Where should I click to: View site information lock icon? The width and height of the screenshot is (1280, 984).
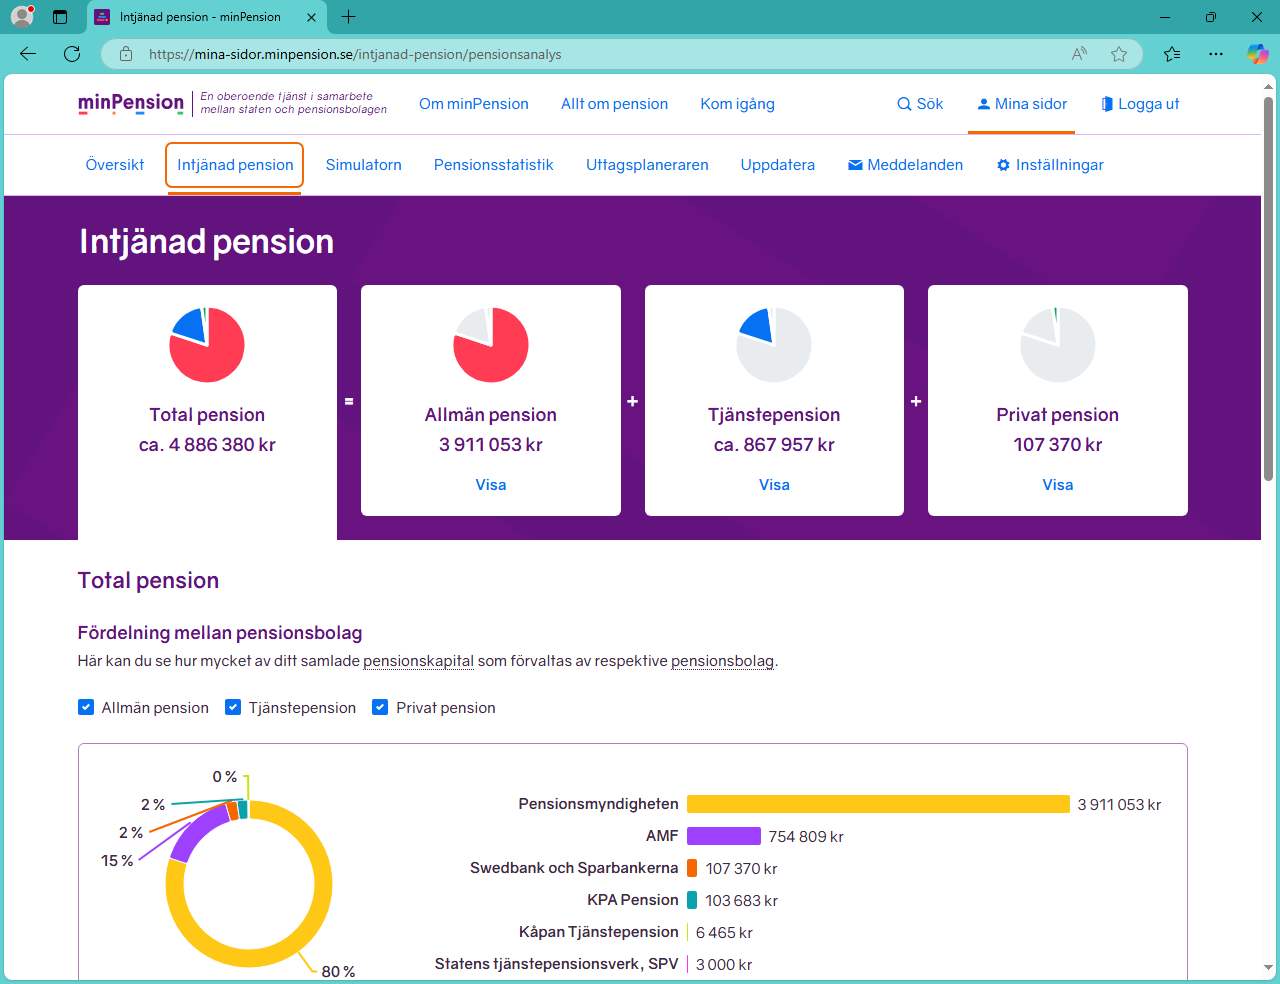(126, 54)
